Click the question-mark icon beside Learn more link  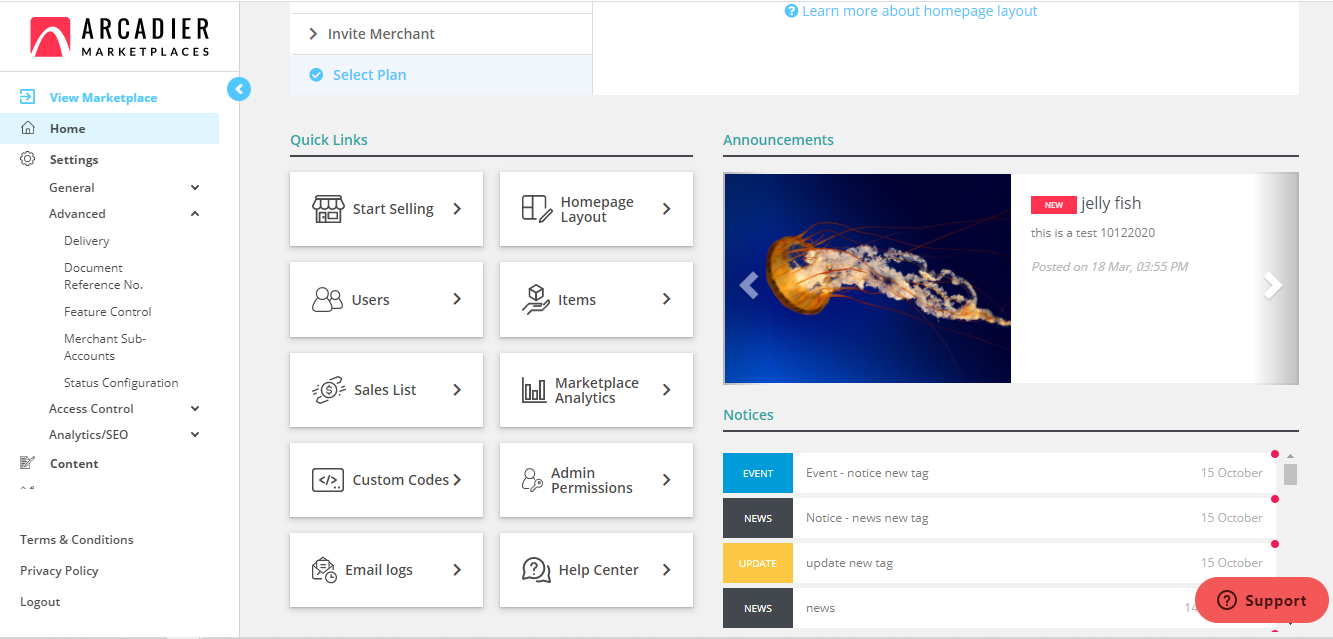(x=792, y=11)
